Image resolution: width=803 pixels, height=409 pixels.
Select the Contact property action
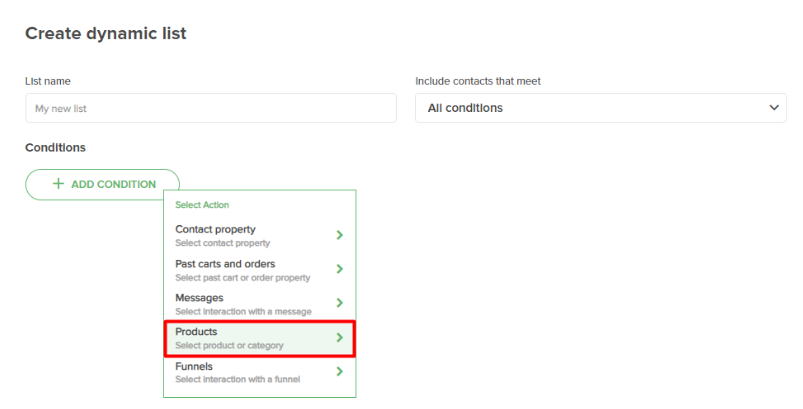[260, 235]
